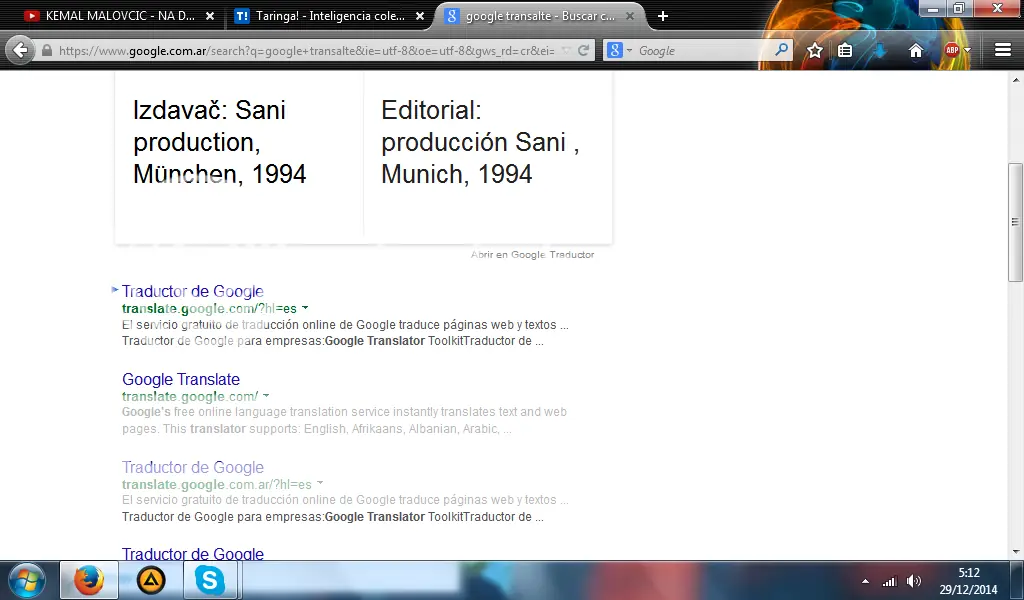Go to the Firefox home page icon
Screen dimensions: 1024x600
pos(916,50)
